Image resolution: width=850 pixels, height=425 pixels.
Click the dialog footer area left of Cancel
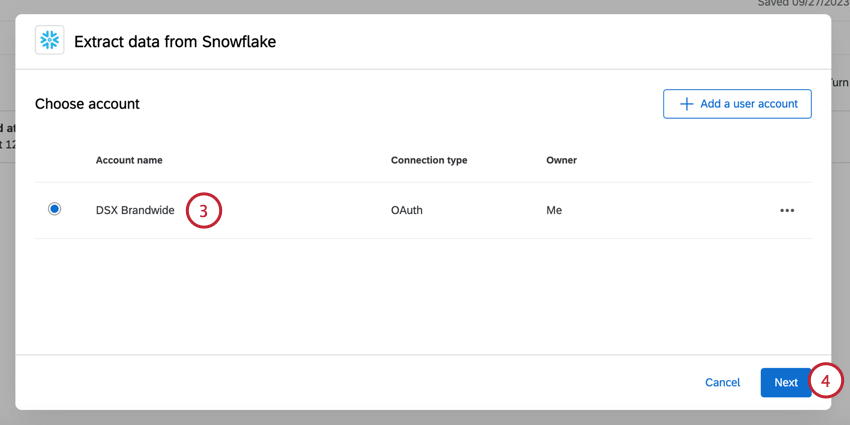click(350, 382)
